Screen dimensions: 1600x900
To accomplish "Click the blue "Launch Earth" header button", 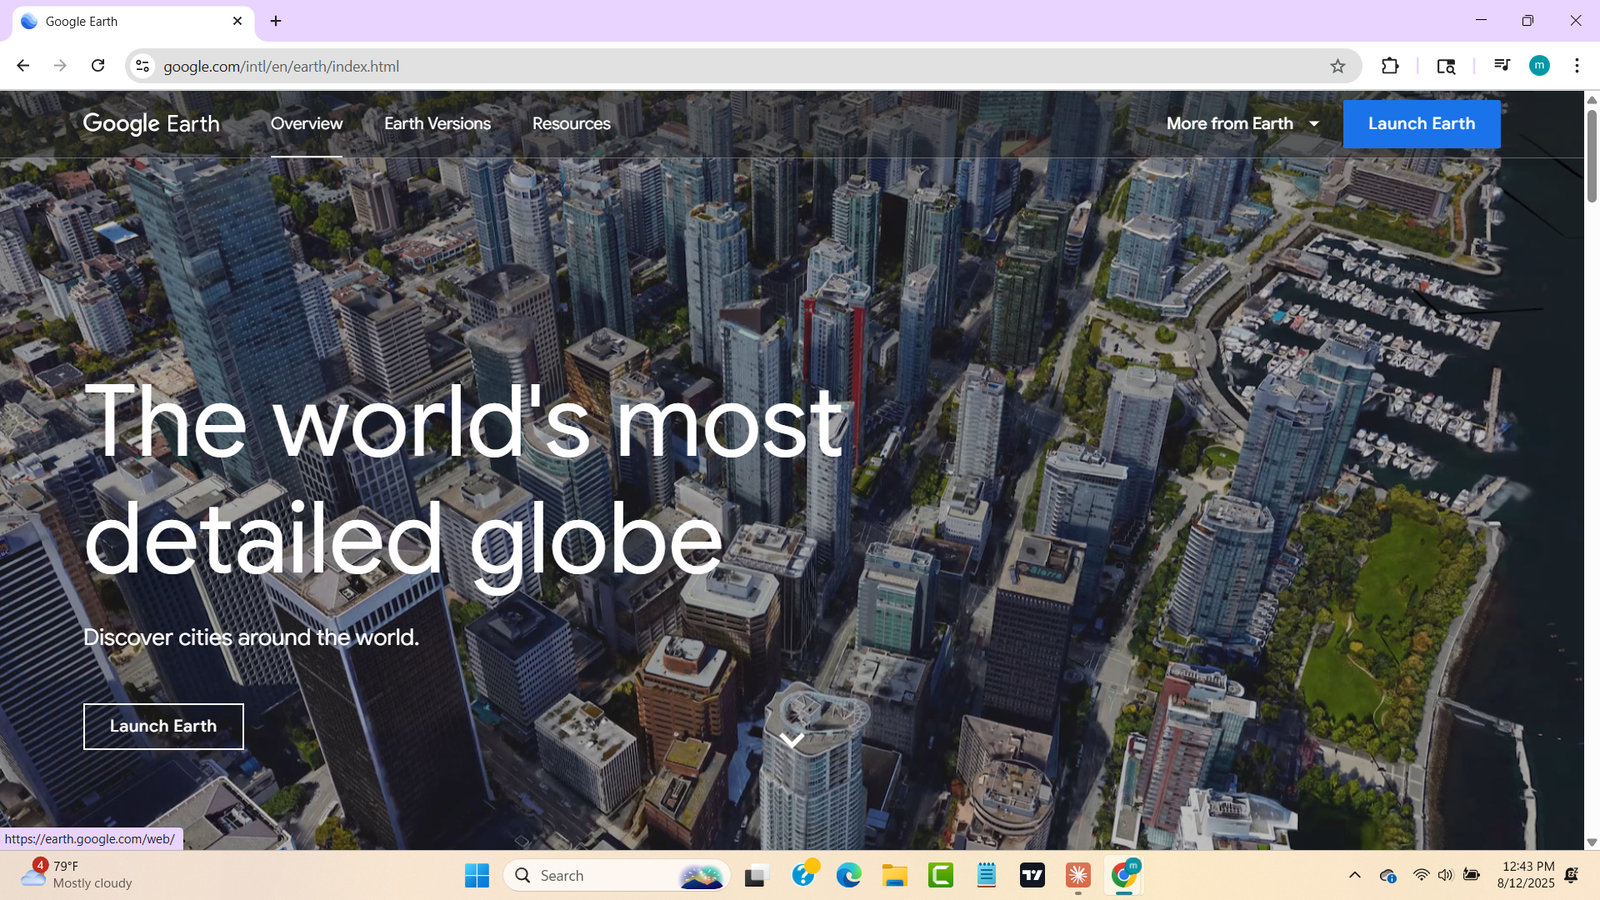I will (x=1421, y=123).
